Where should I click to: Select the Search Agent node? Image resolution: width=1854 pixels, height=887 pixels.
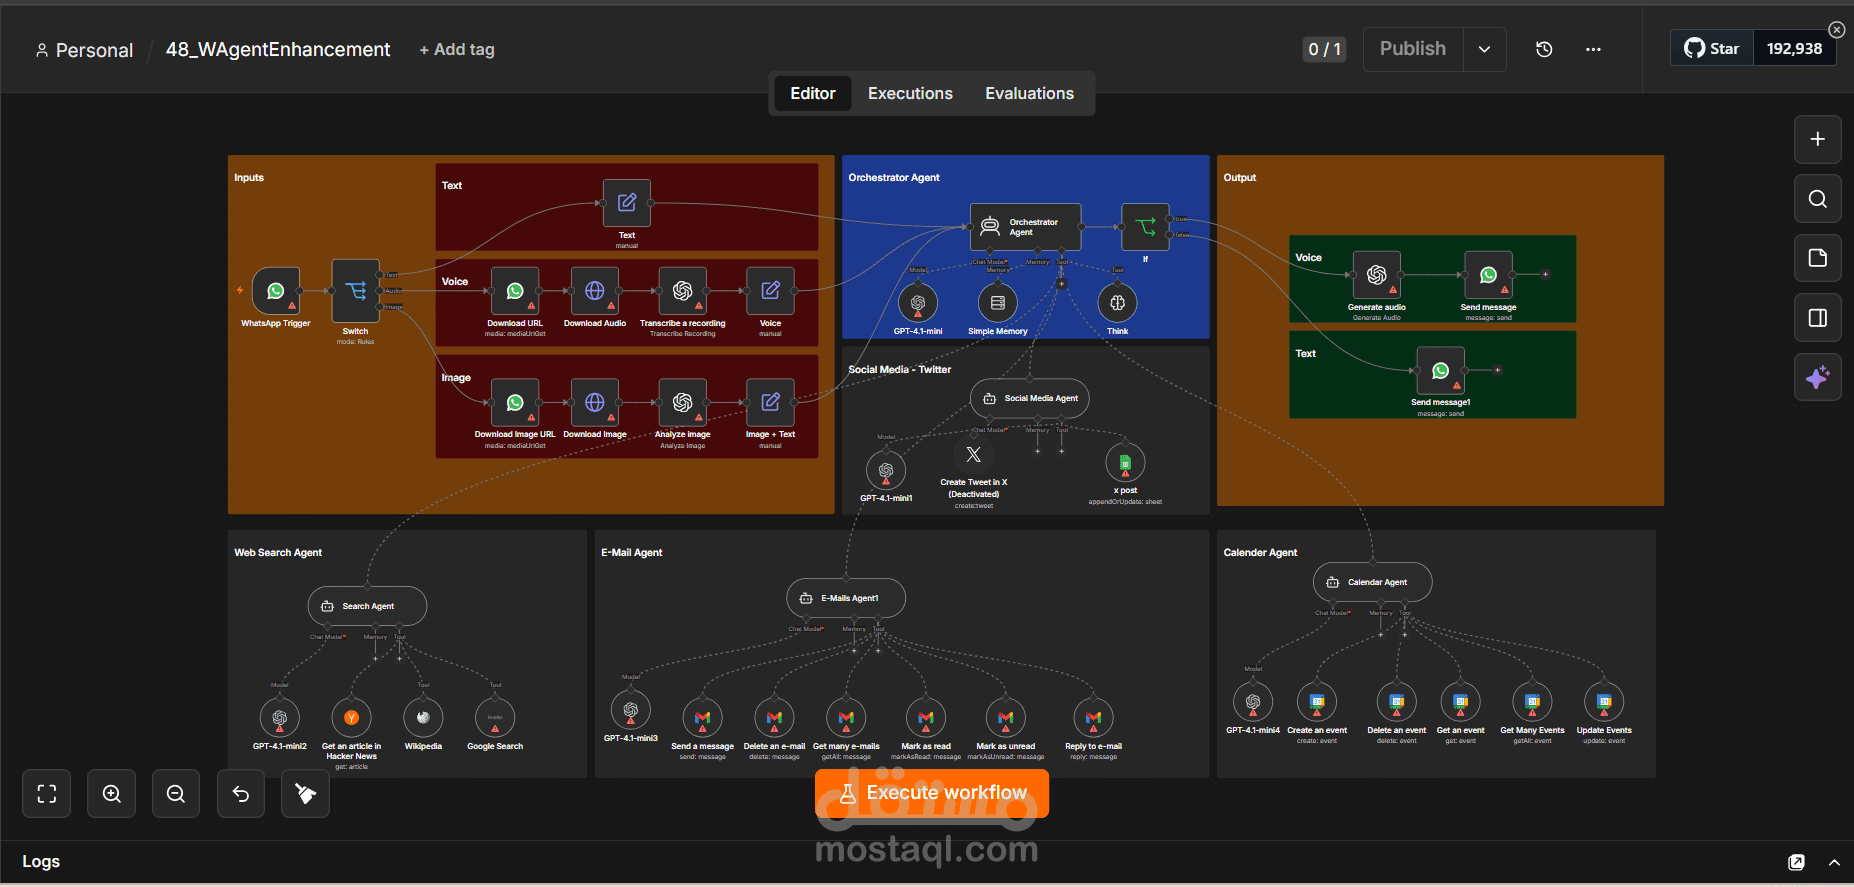pyautogui.click(x=367, y=606)
